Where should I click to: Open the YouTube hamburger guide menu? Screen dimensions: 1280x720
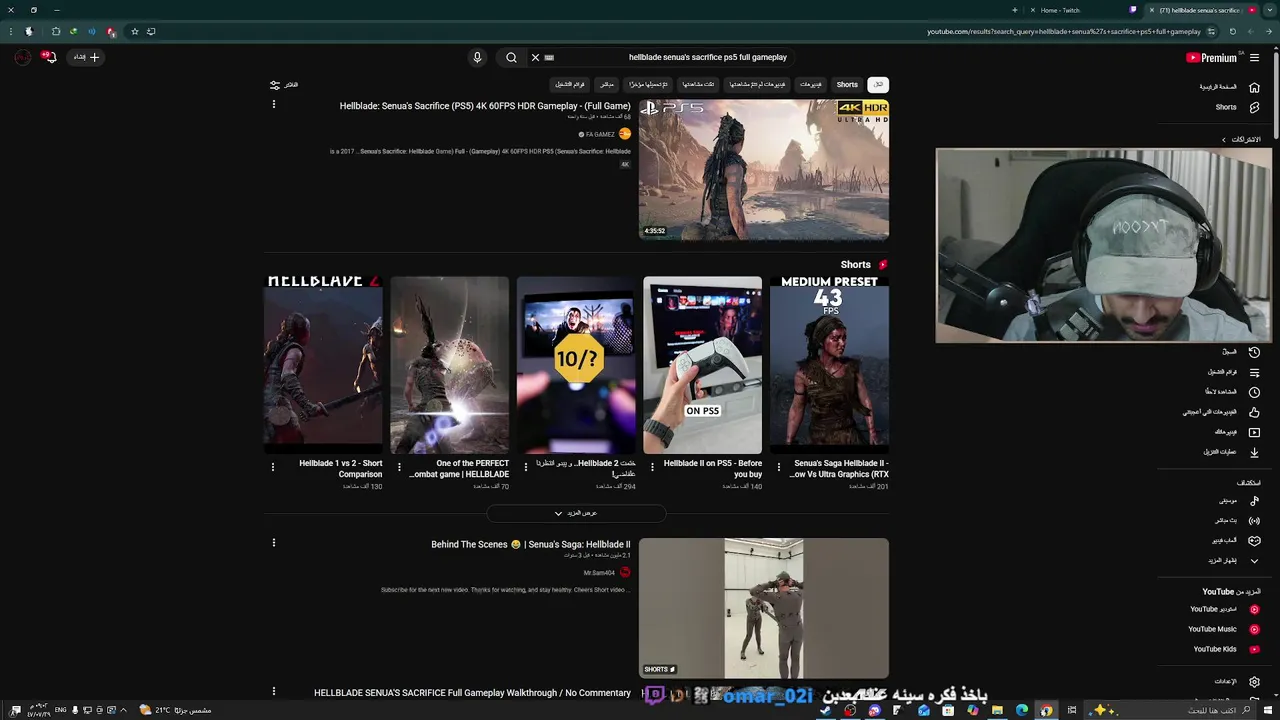(1254, 58)
